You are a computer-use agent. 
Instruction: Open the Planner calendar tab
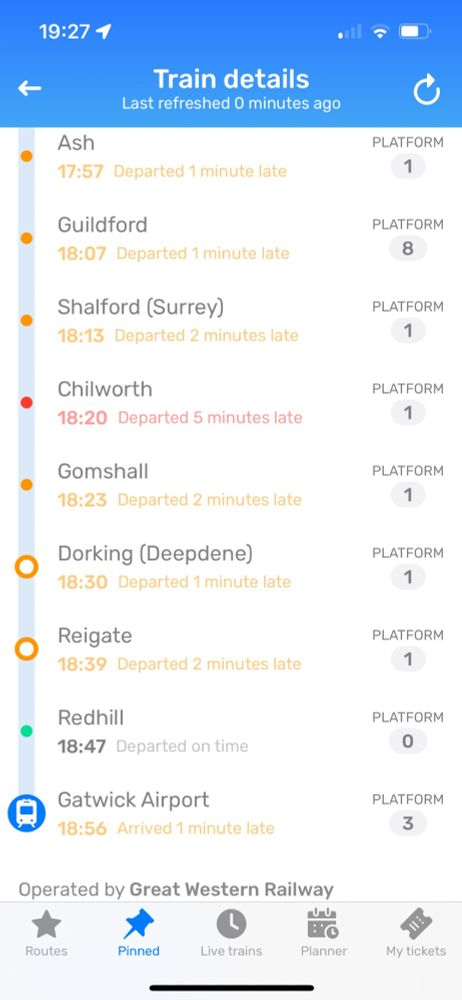point(324,933)
